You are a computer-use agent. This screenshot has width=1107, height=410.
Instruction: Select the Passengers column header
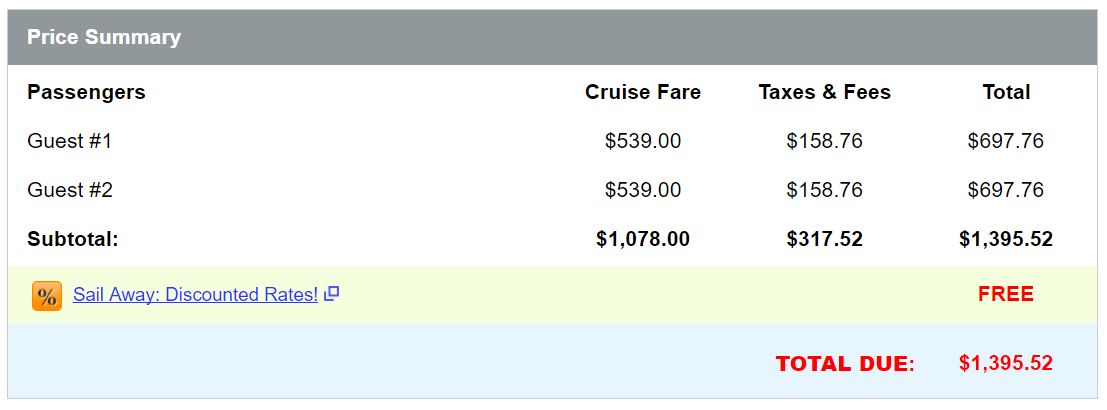pyautogui.click(x=86, y=92)
